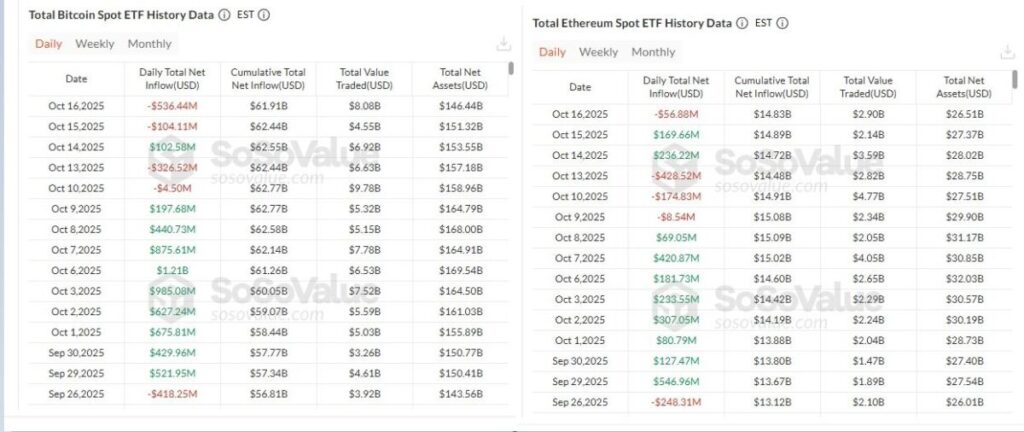Click Ethereum Cumulative Total Net Inflow header
Viewport: 1024px width, 432px height.
pos(771,87)
